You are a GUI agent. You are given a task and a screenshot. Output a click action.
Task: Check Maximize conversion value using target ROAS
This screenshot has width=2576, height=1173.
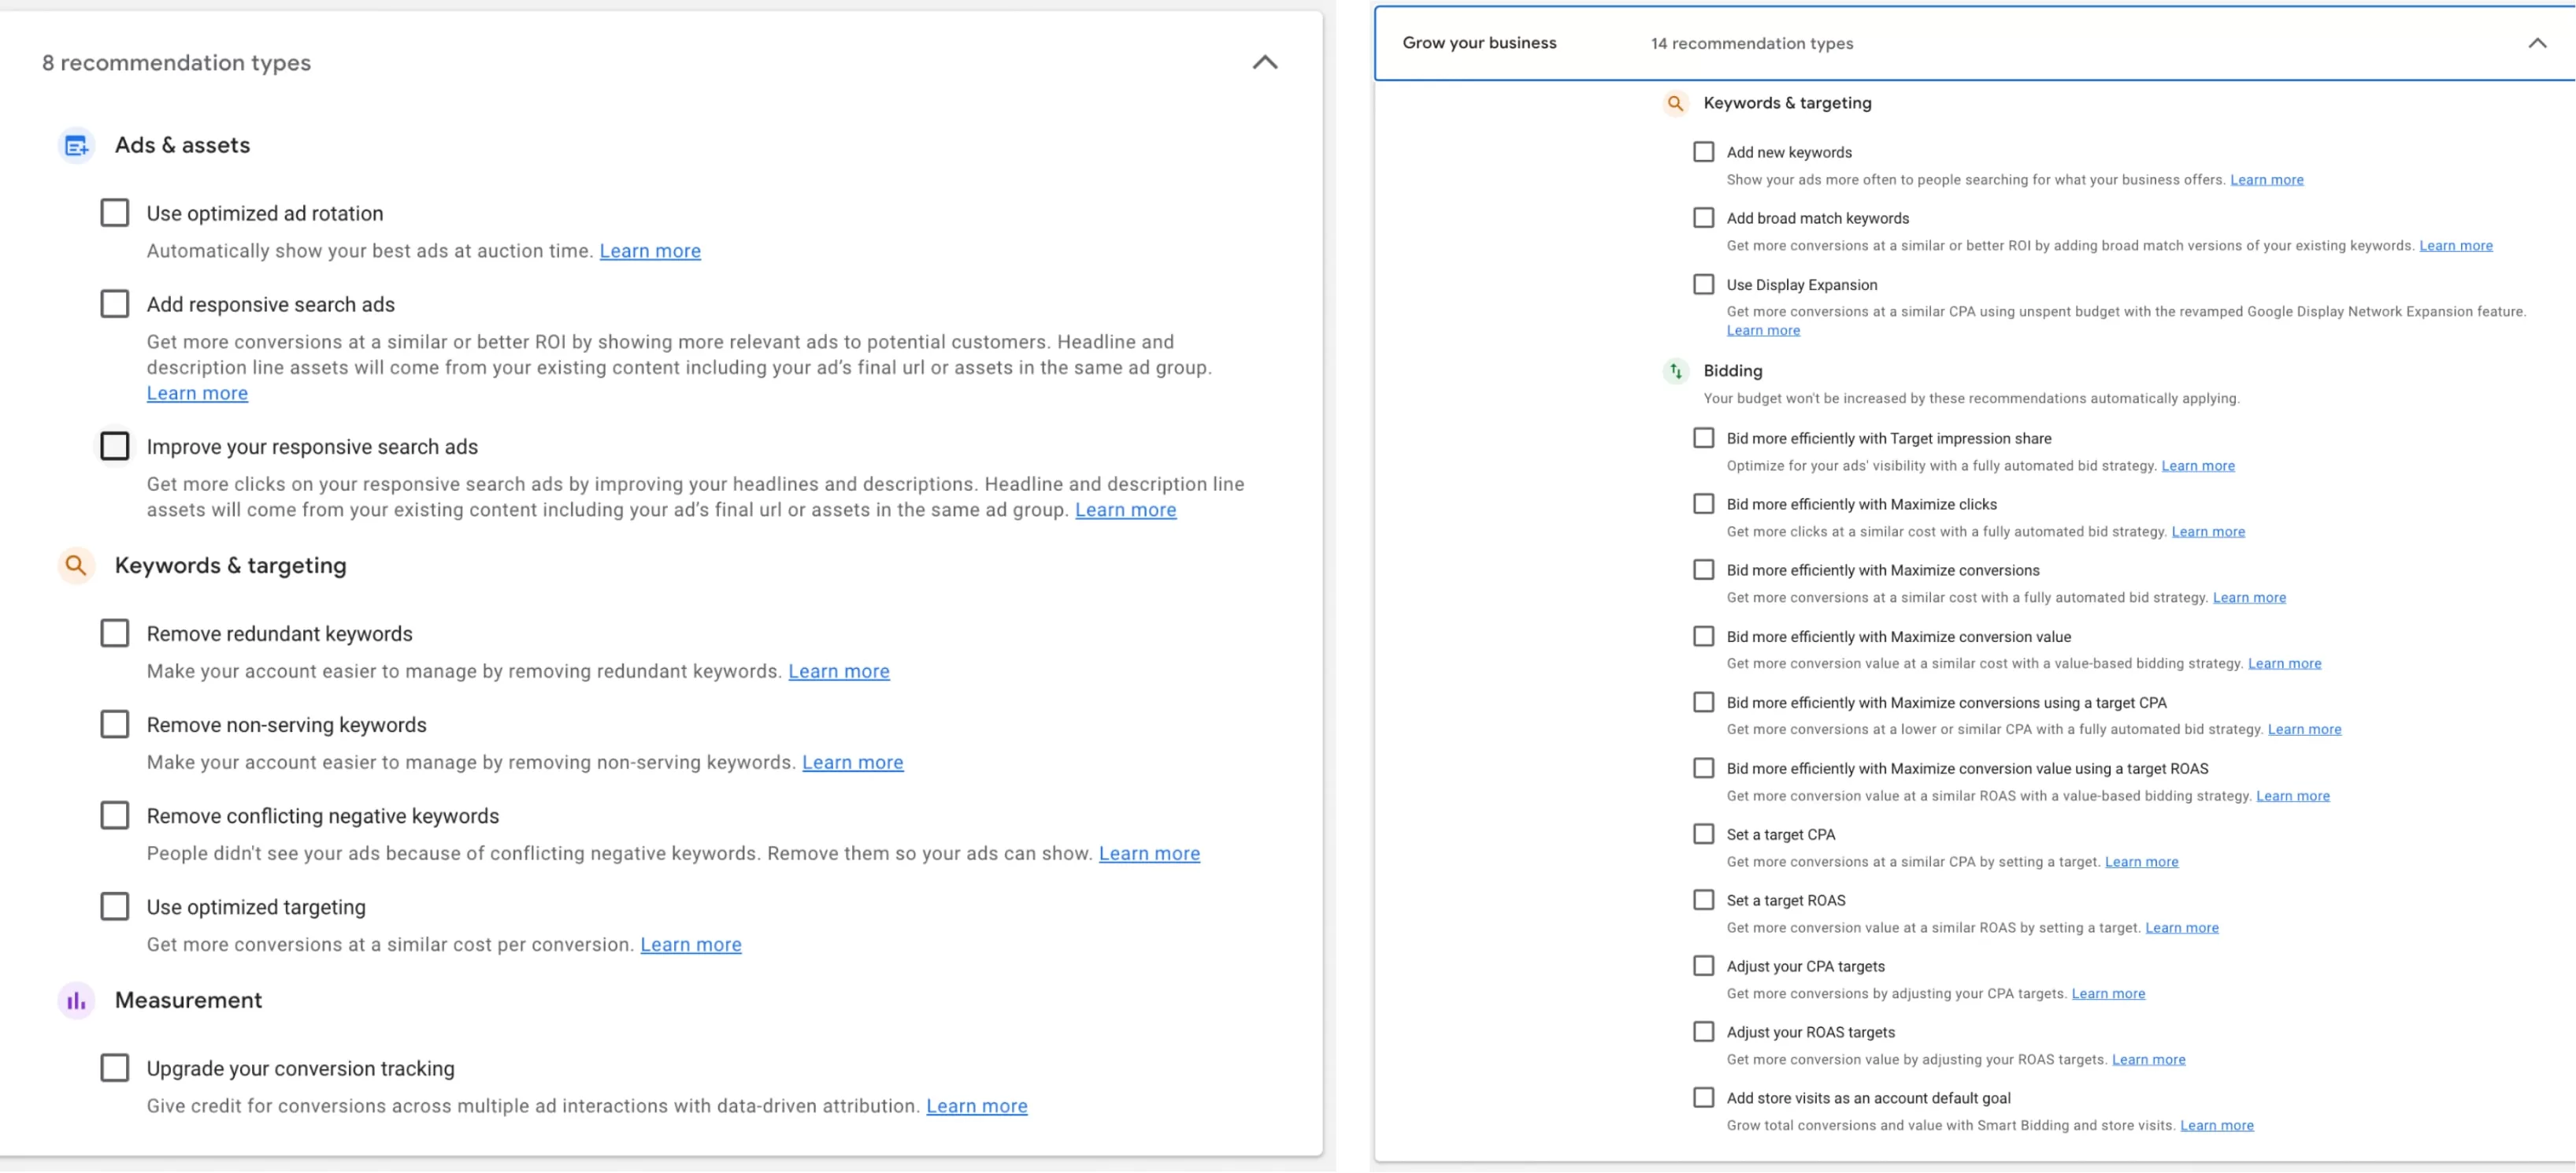tap(1703, 768)
